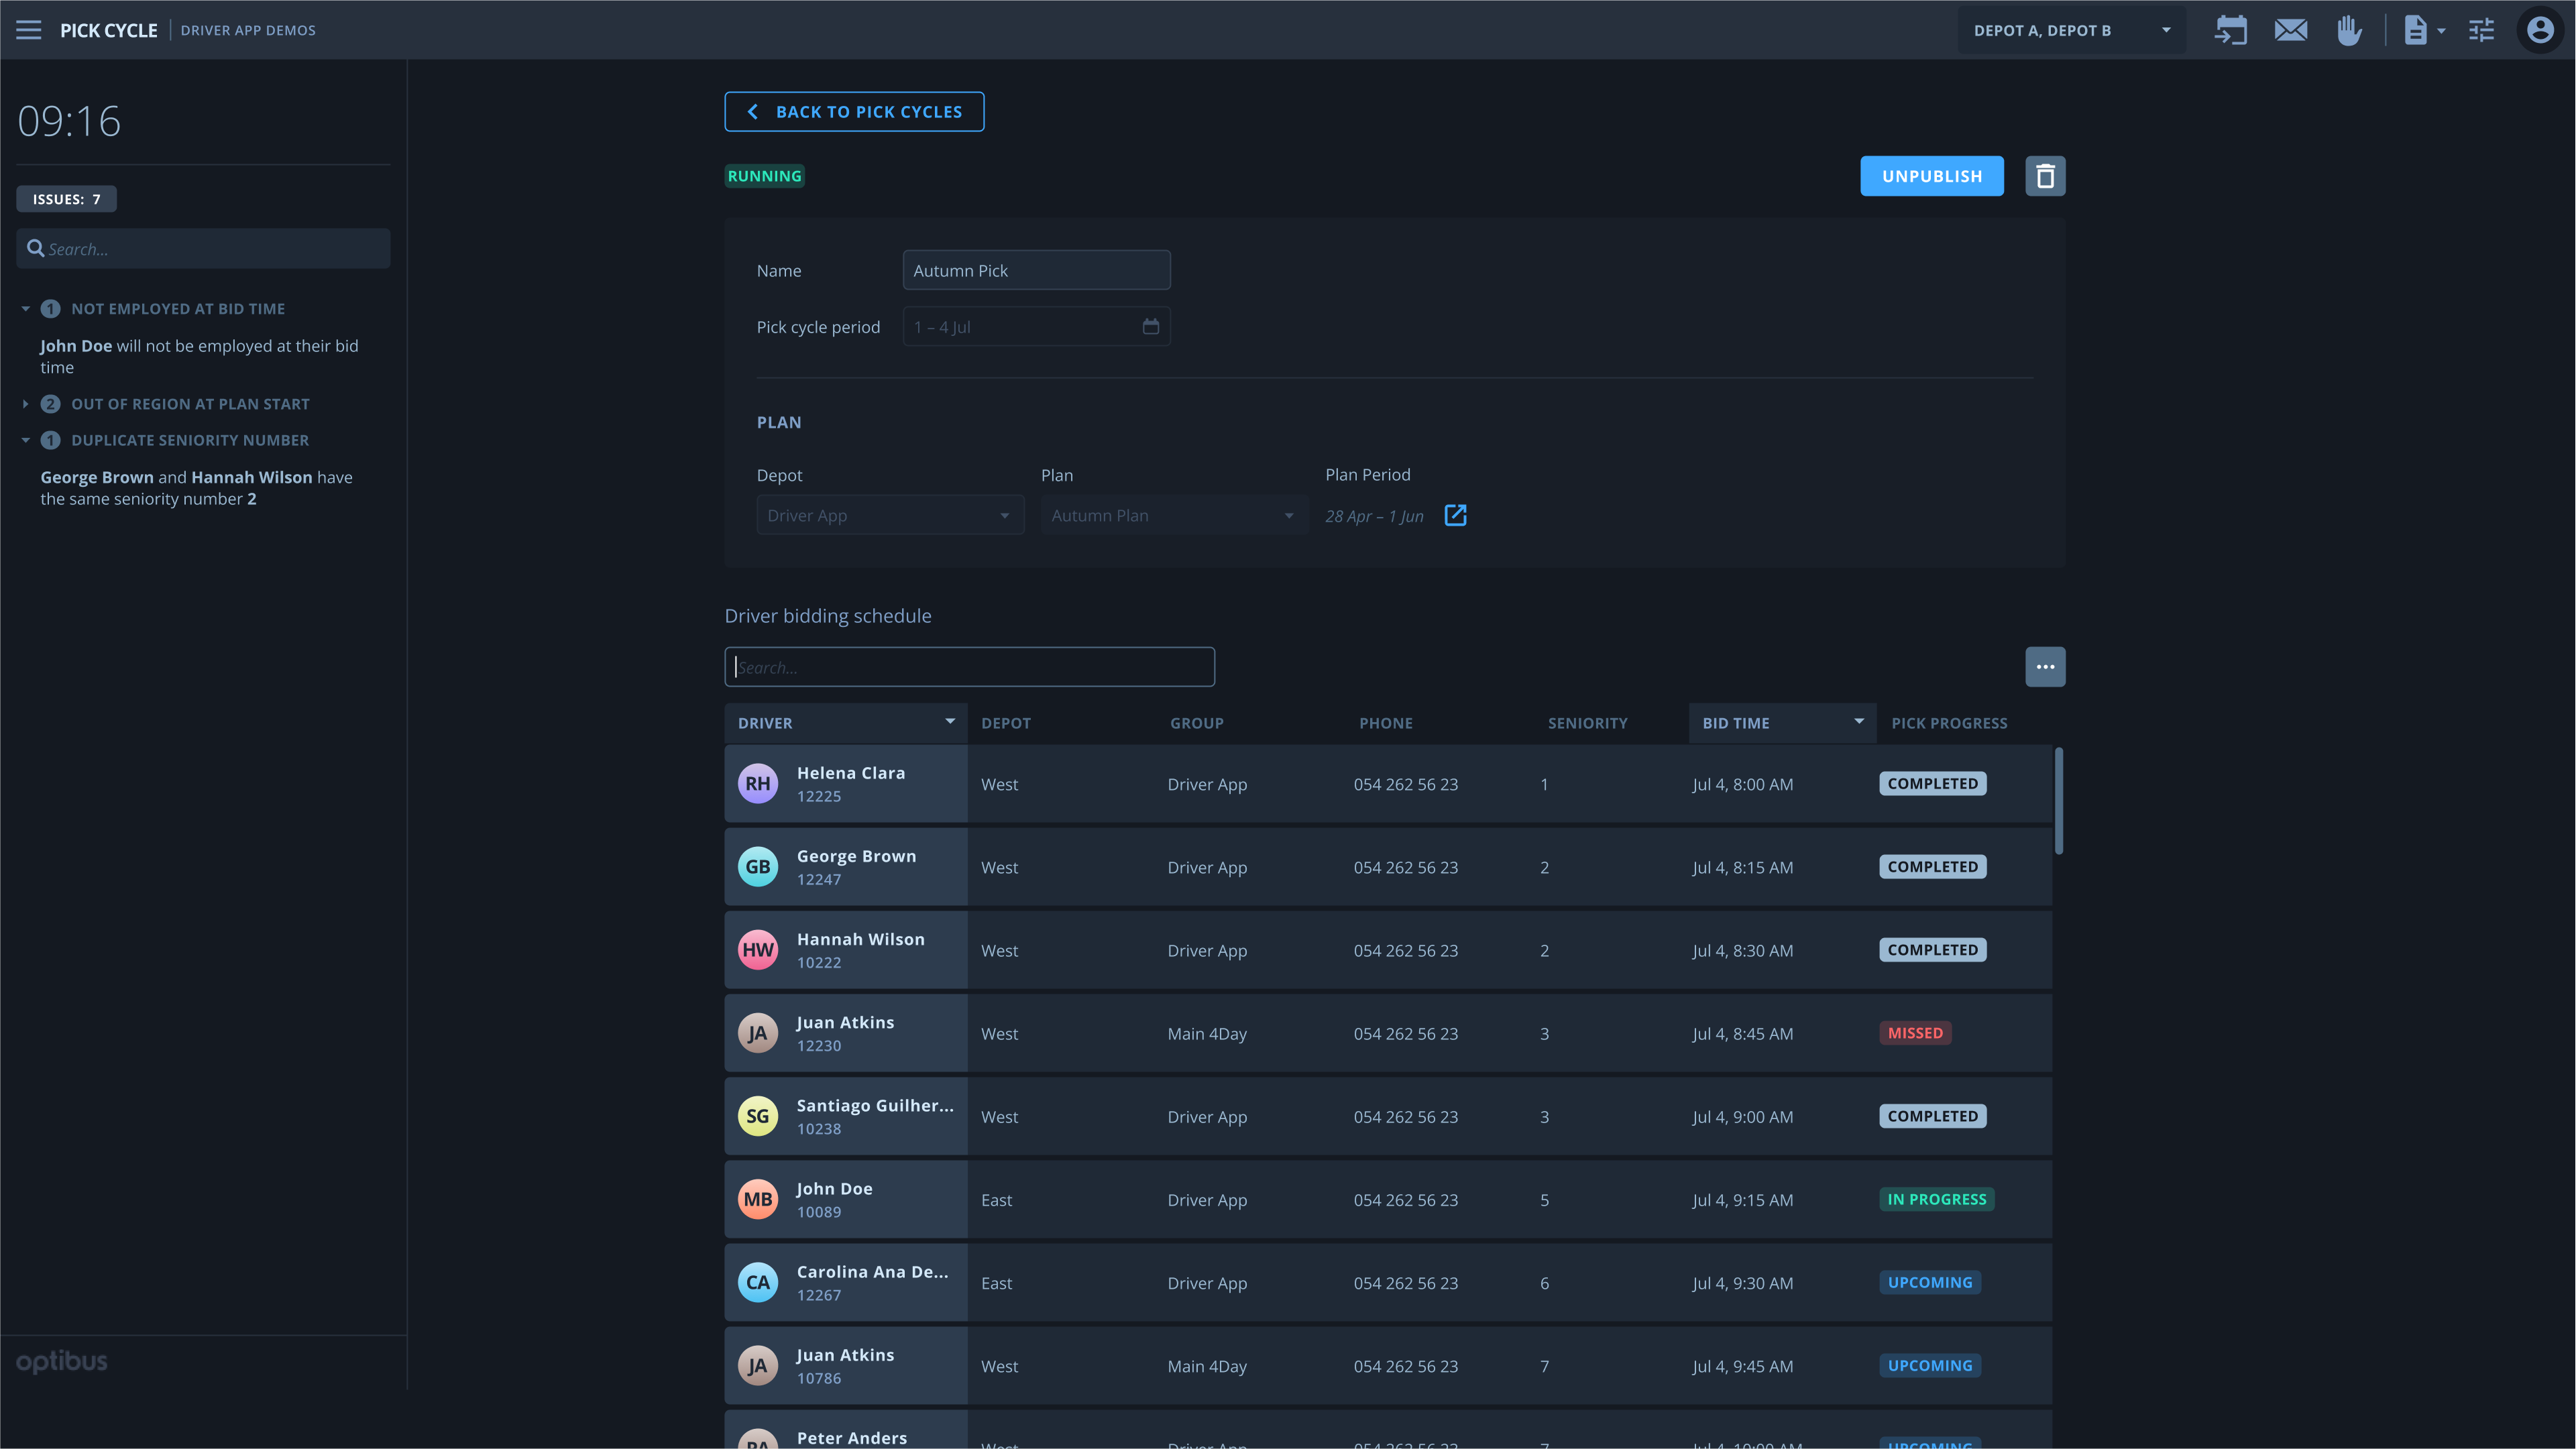Open the email notifications icon in the toolbar

2291,30
